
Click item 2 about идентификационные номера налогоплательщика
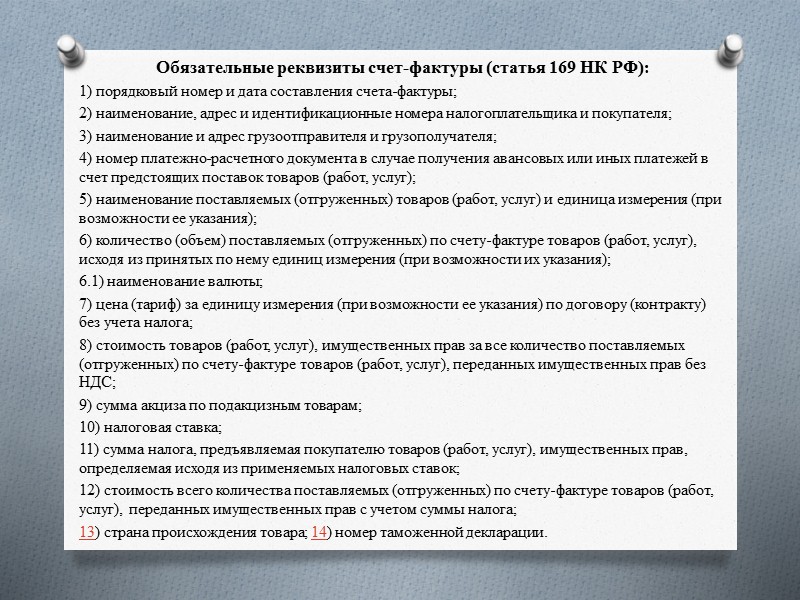[376, 114]
